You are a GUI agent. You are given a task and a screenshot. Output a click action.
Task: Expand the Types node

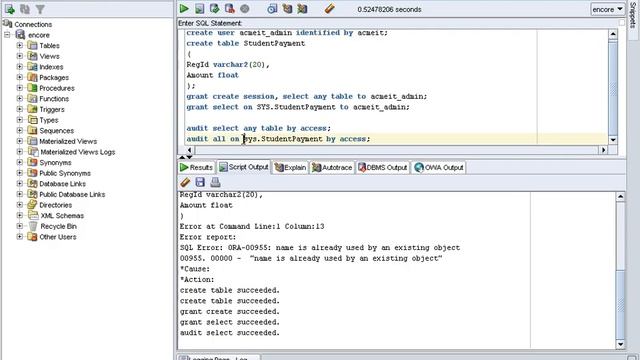click(x=20, y=120)
